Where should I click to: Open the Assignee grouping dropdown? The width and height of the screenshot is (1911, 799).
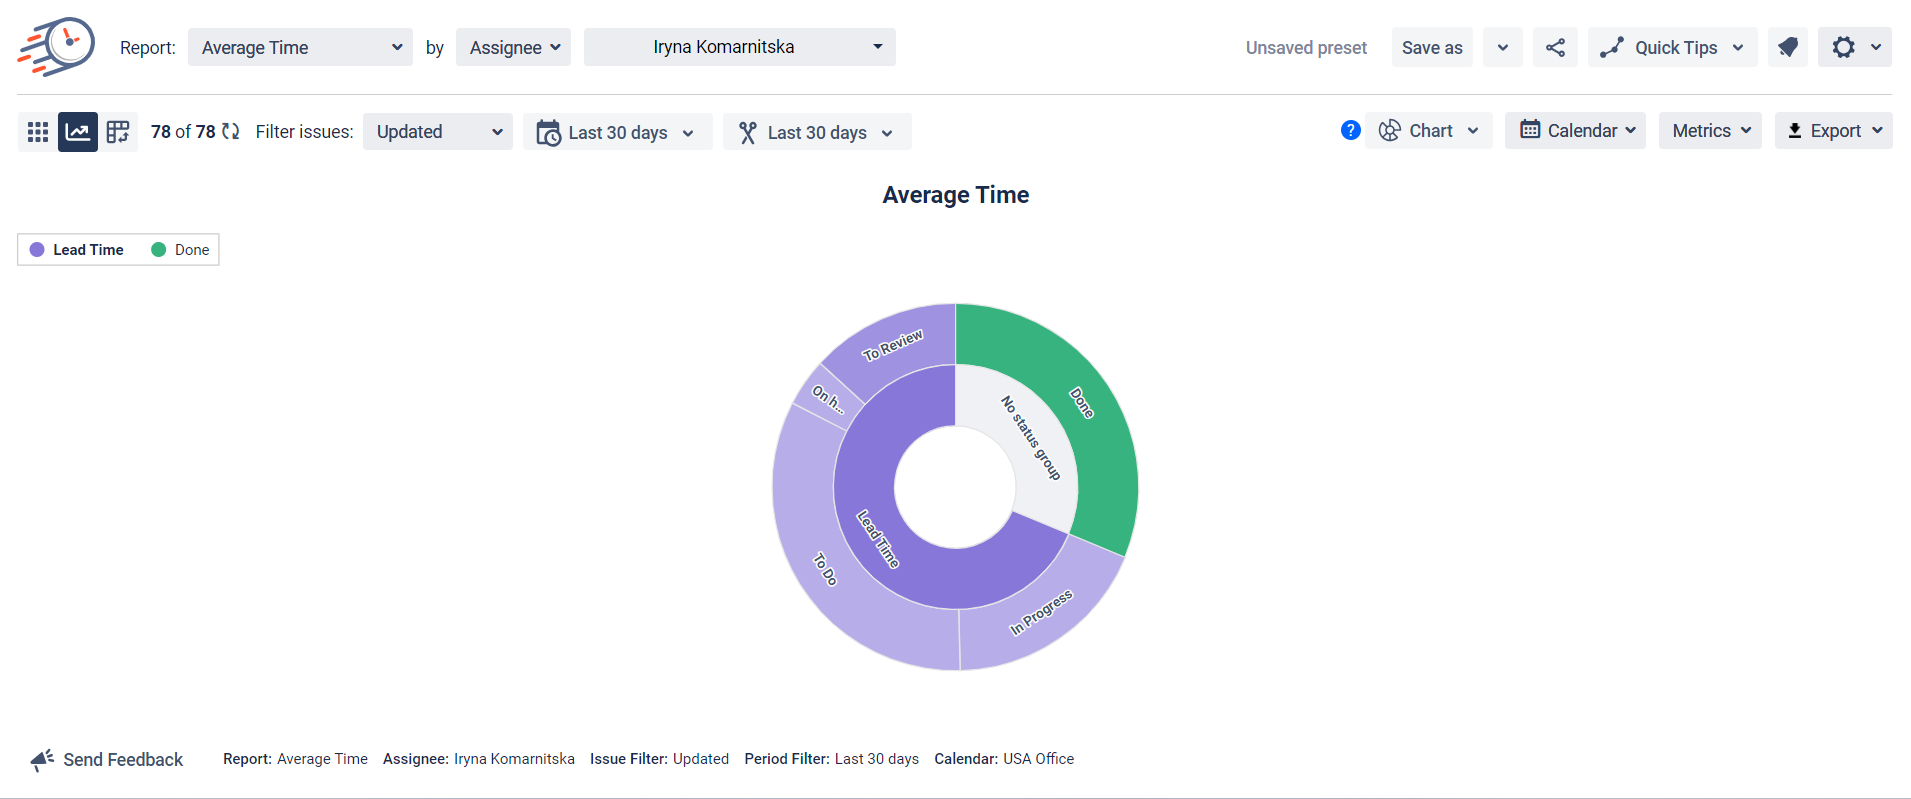(x=513, y=47)
